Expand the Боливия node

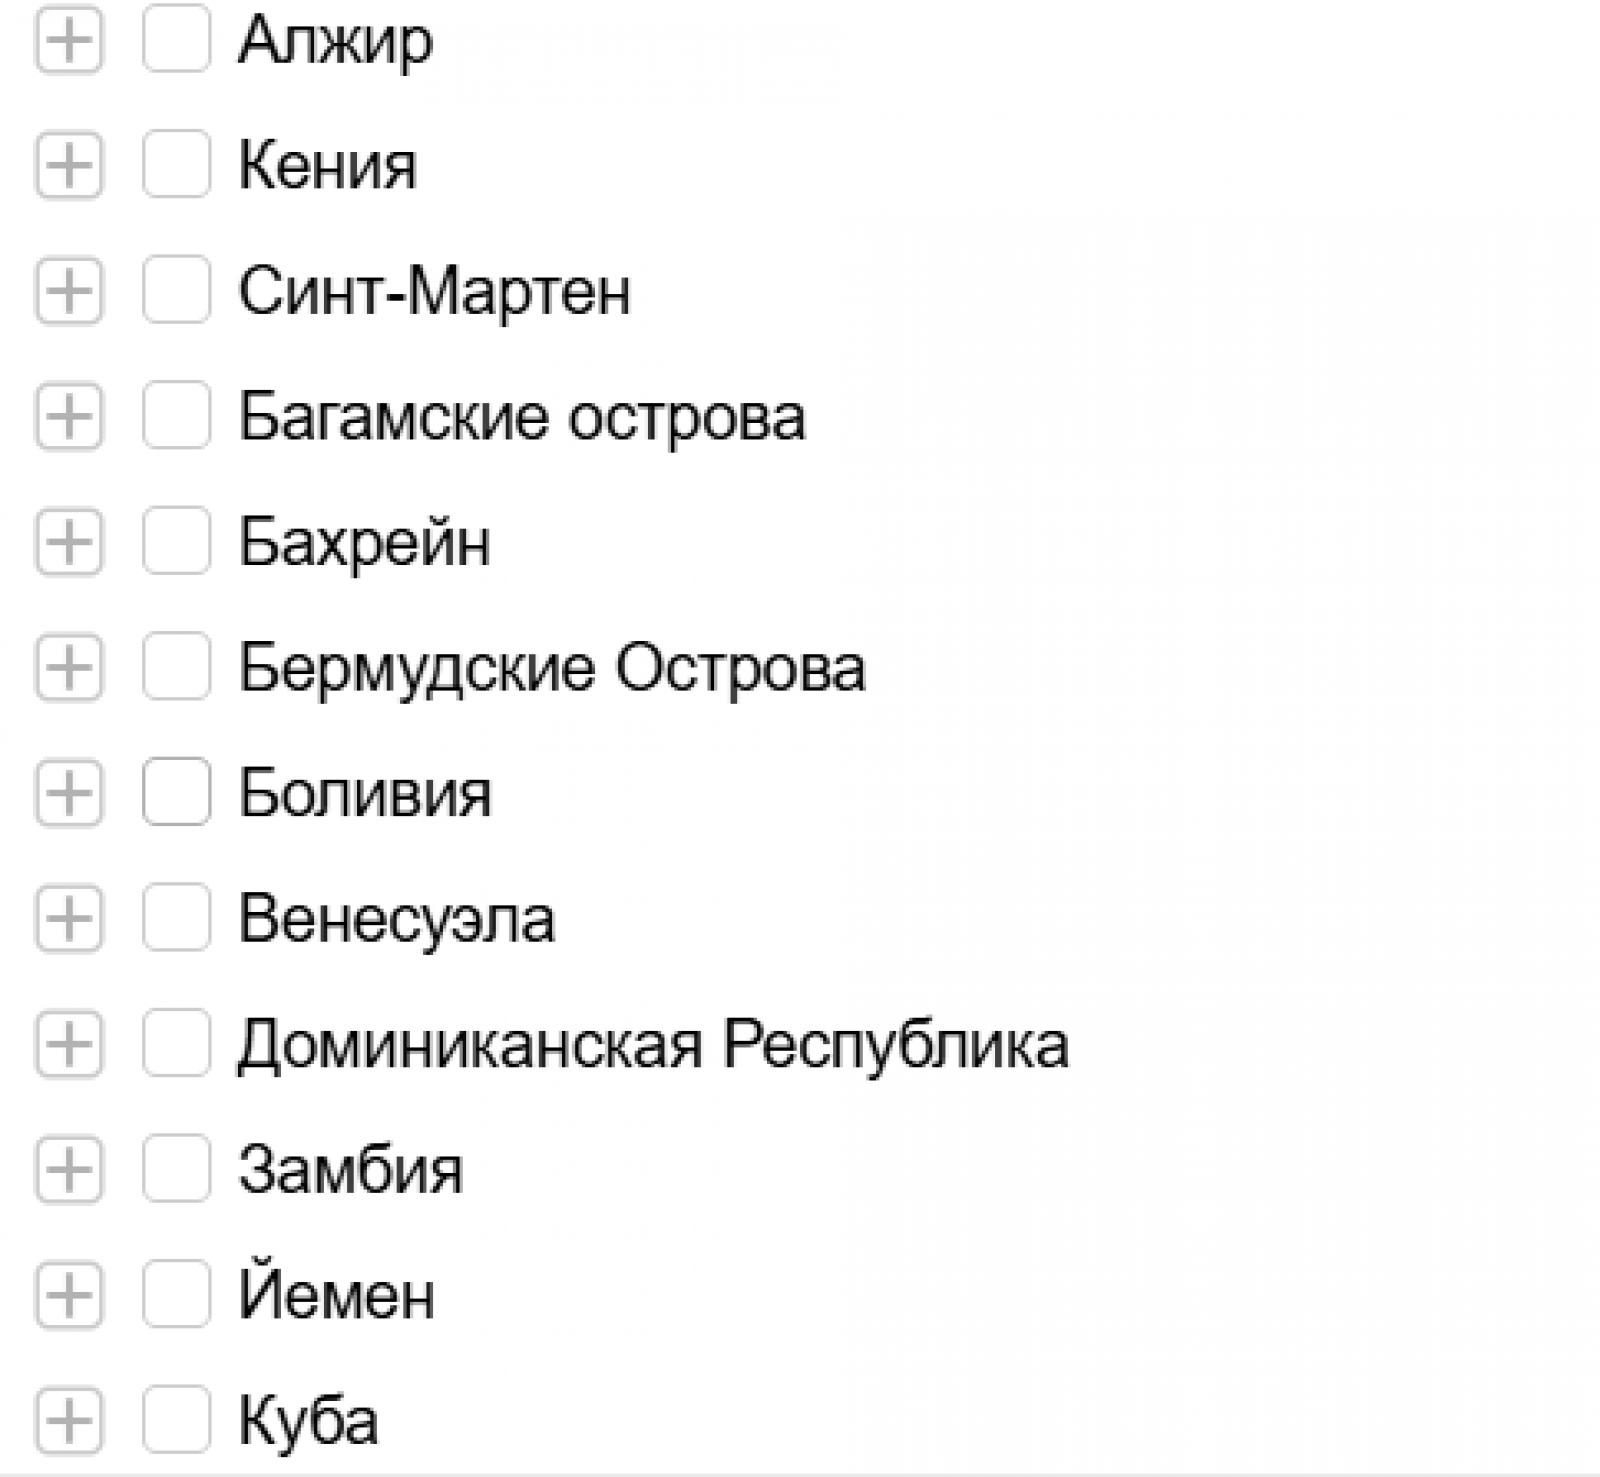point(69,793)
